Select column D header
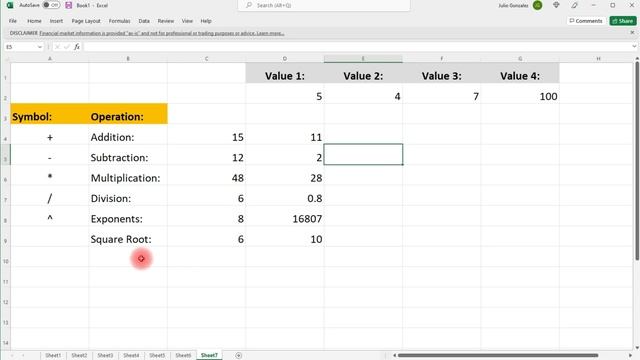This screenshot has width=640, height=360. [285, 59]
